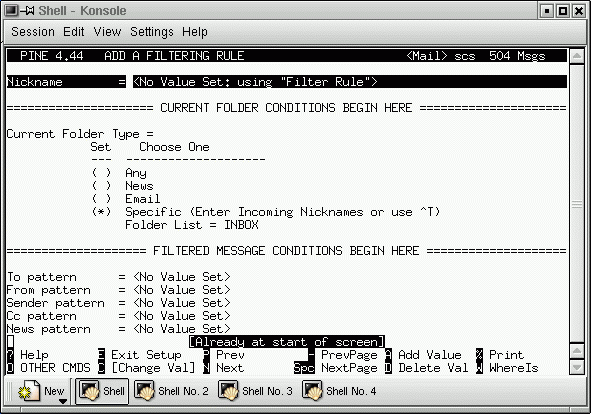Switch to Shell No. 4 tab
The width and height of the screenshot is (591, 414).
click(x=339, y=391)
